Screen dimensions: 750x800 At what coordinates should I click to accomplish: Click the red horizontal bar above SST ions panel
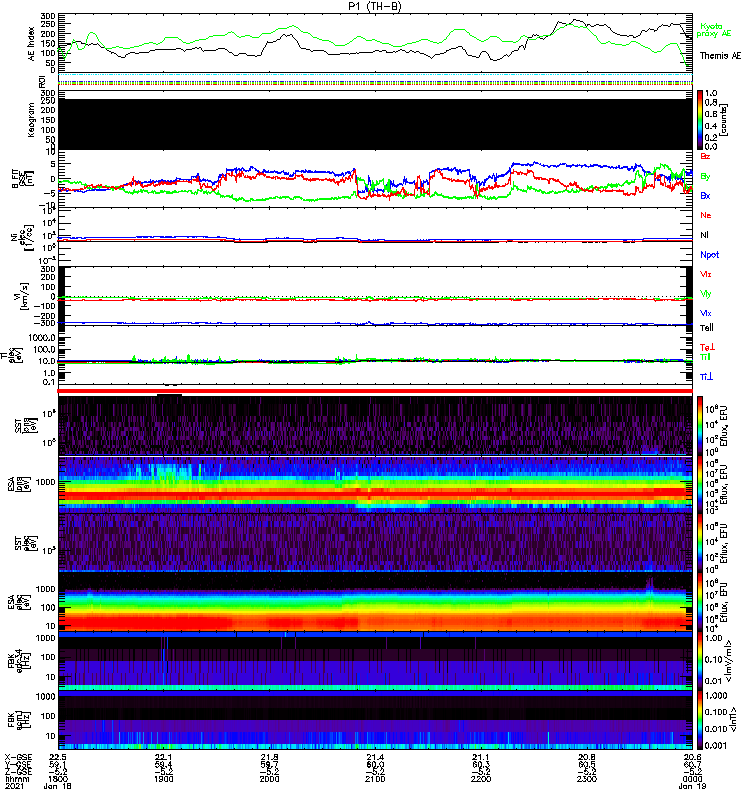[x=375, y=391]
